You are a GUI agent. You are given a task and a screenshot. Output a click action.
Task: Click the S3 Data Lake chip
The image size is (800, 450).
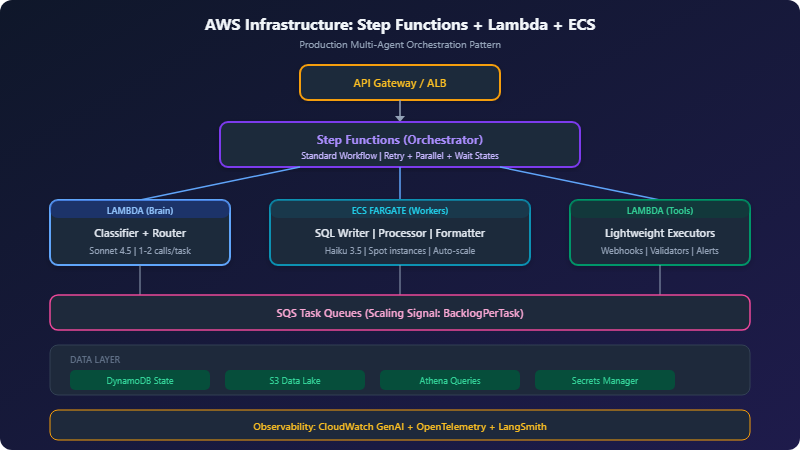[x=295, y=381]
